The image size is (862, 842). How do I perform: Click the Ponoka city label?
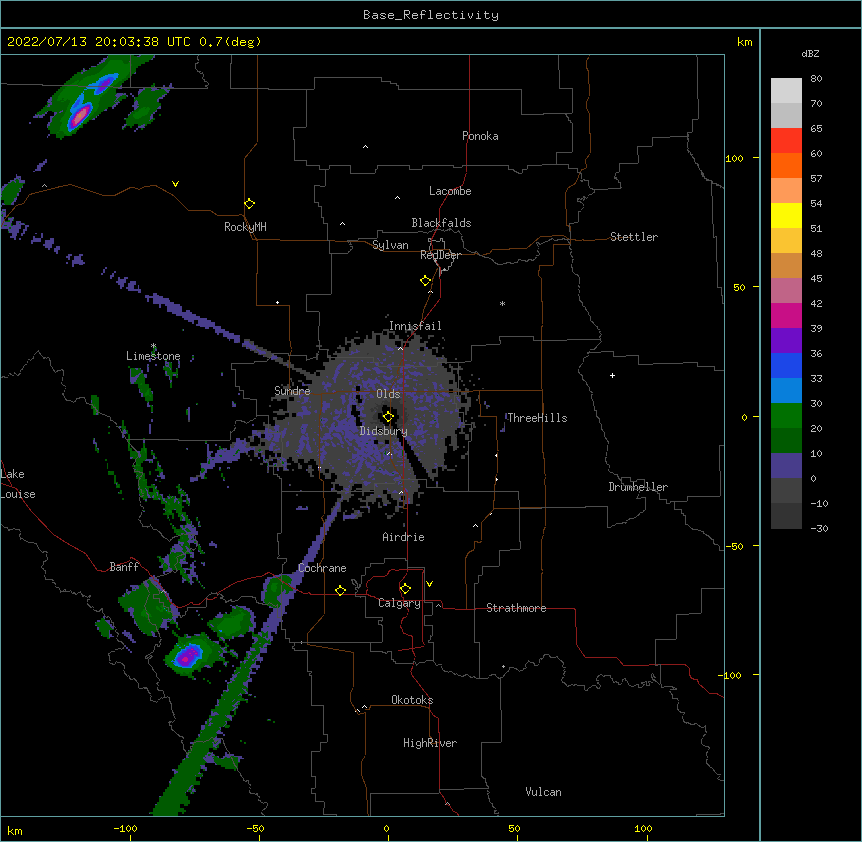(x=480, y=136)
